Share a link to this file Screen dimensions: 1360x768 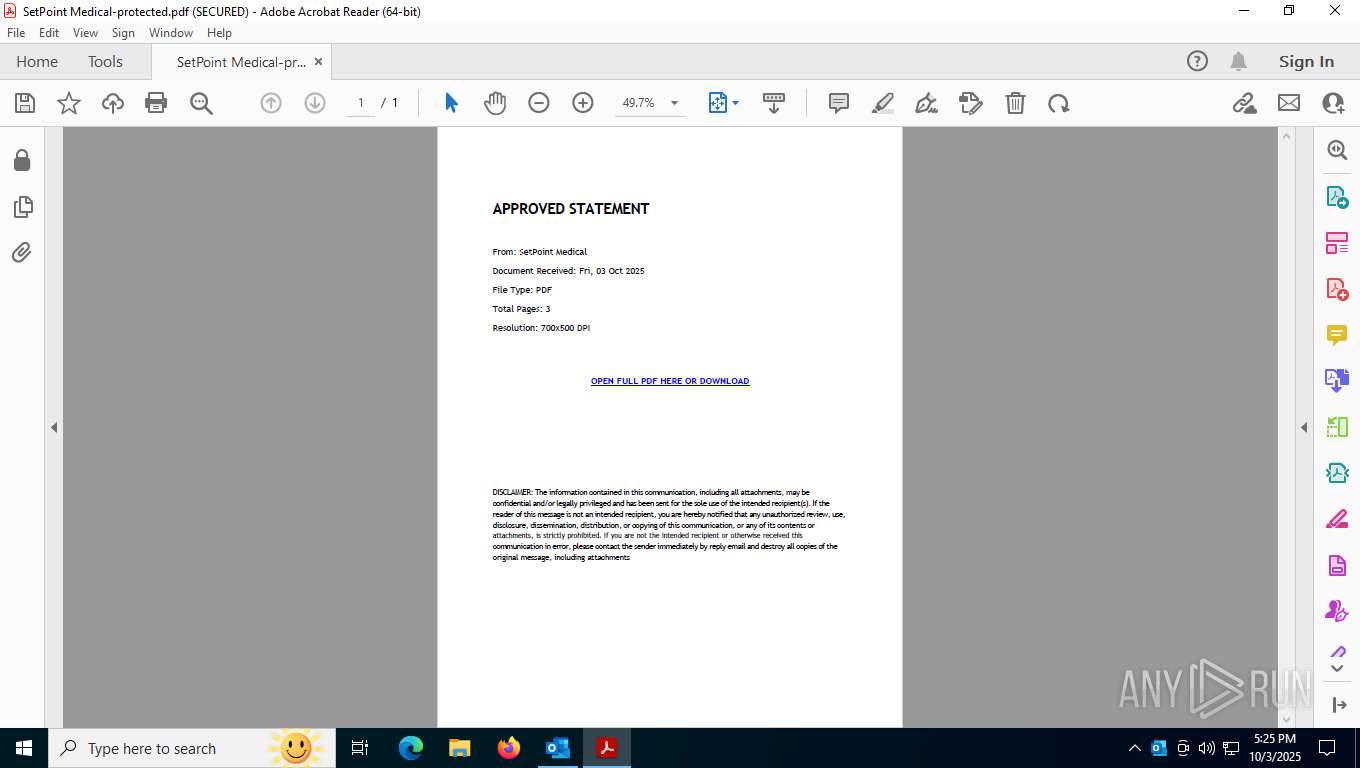[1245, 103]
